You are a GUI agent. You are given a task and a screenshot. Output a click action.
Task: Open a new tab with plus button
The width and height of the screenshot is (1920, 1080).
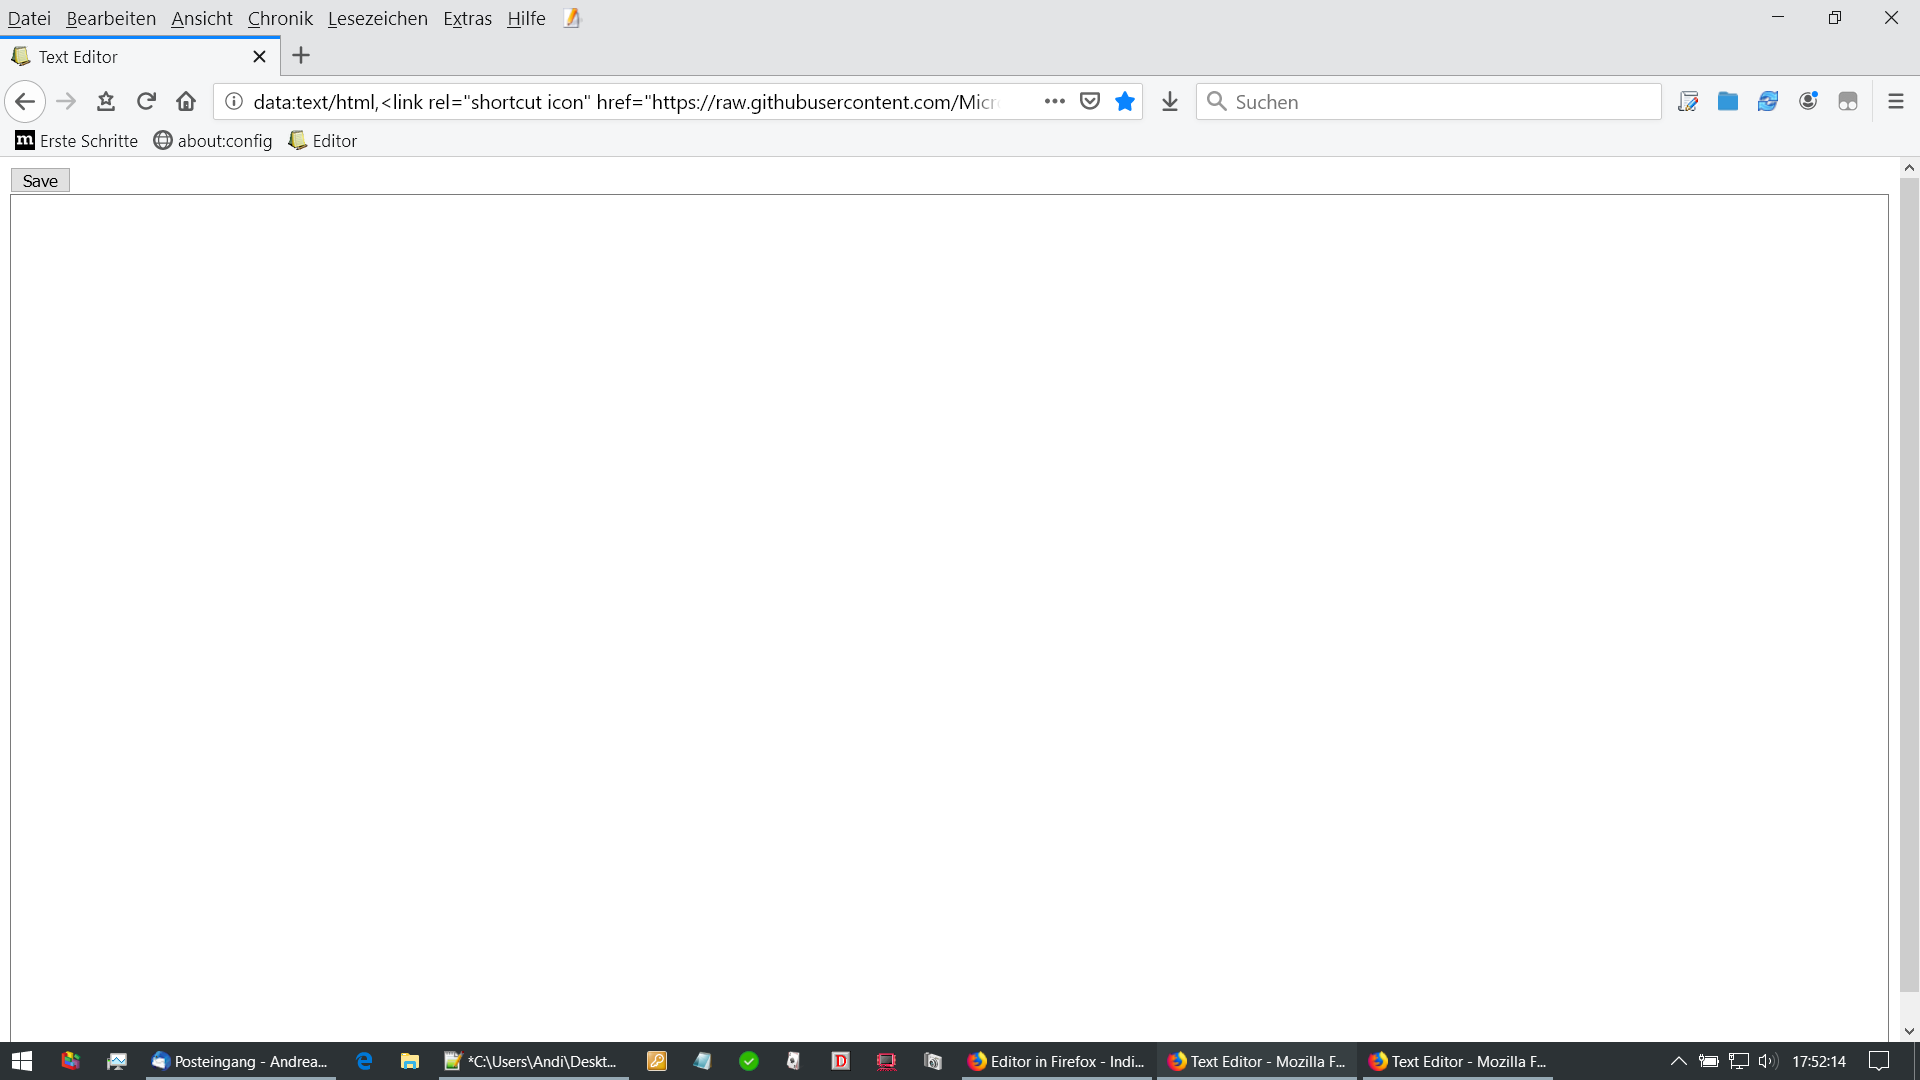click(x=301, y=56)
